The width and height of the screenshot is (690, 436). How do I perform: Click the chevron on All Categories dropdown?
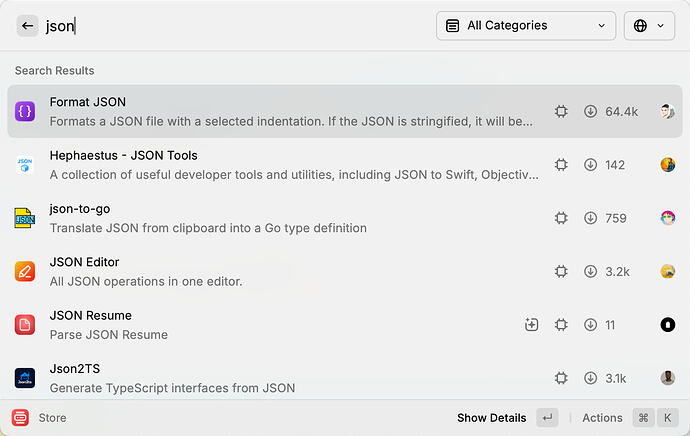coord(602,26)
